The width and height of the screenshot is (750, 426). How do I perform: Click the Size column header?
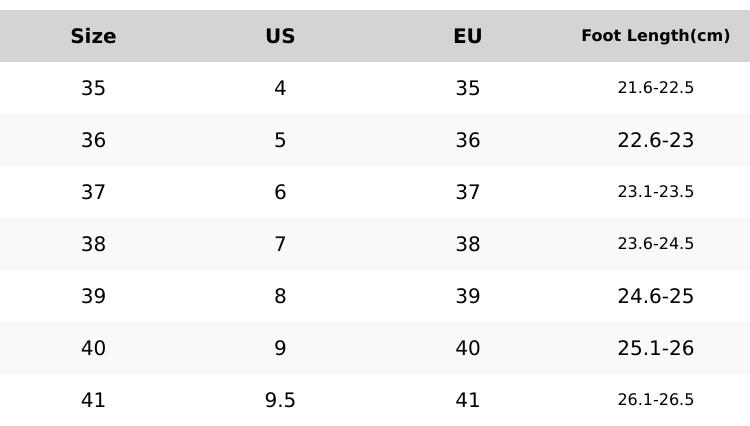tap(93, 36)
